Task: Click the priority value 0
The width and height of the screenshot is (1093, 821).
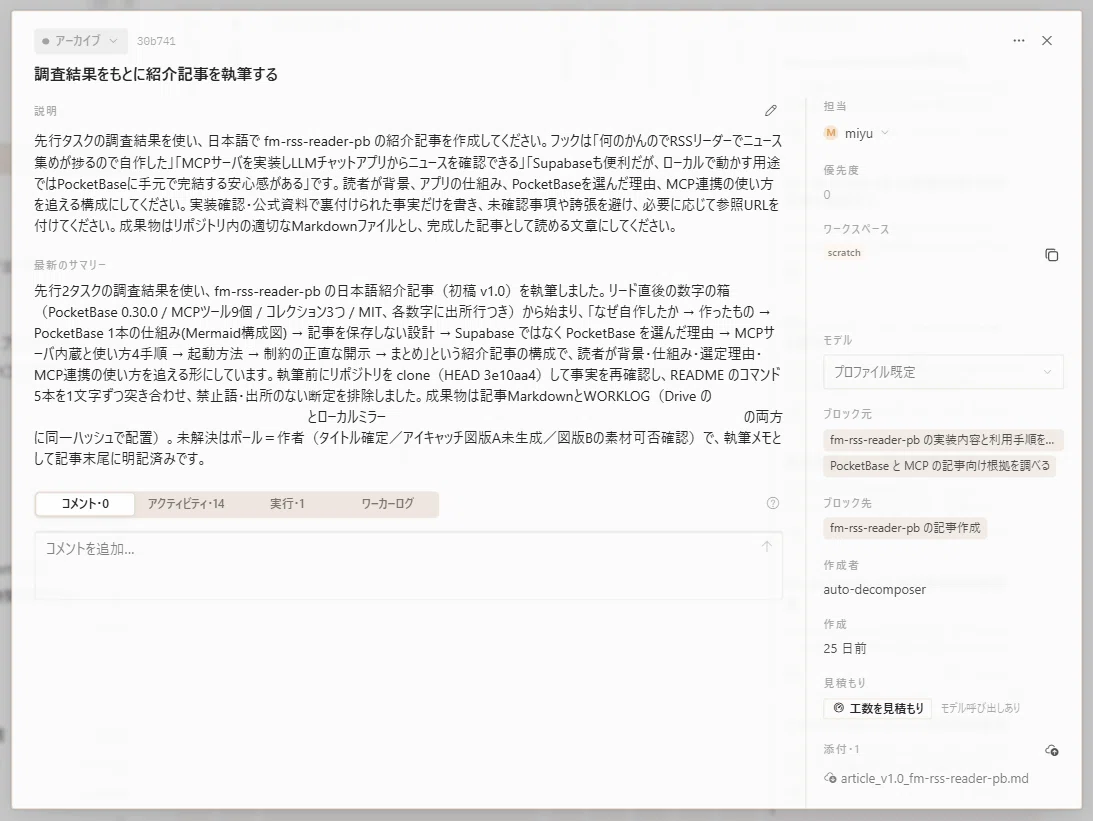Action: pyautogui.click(x=827, y=194)
